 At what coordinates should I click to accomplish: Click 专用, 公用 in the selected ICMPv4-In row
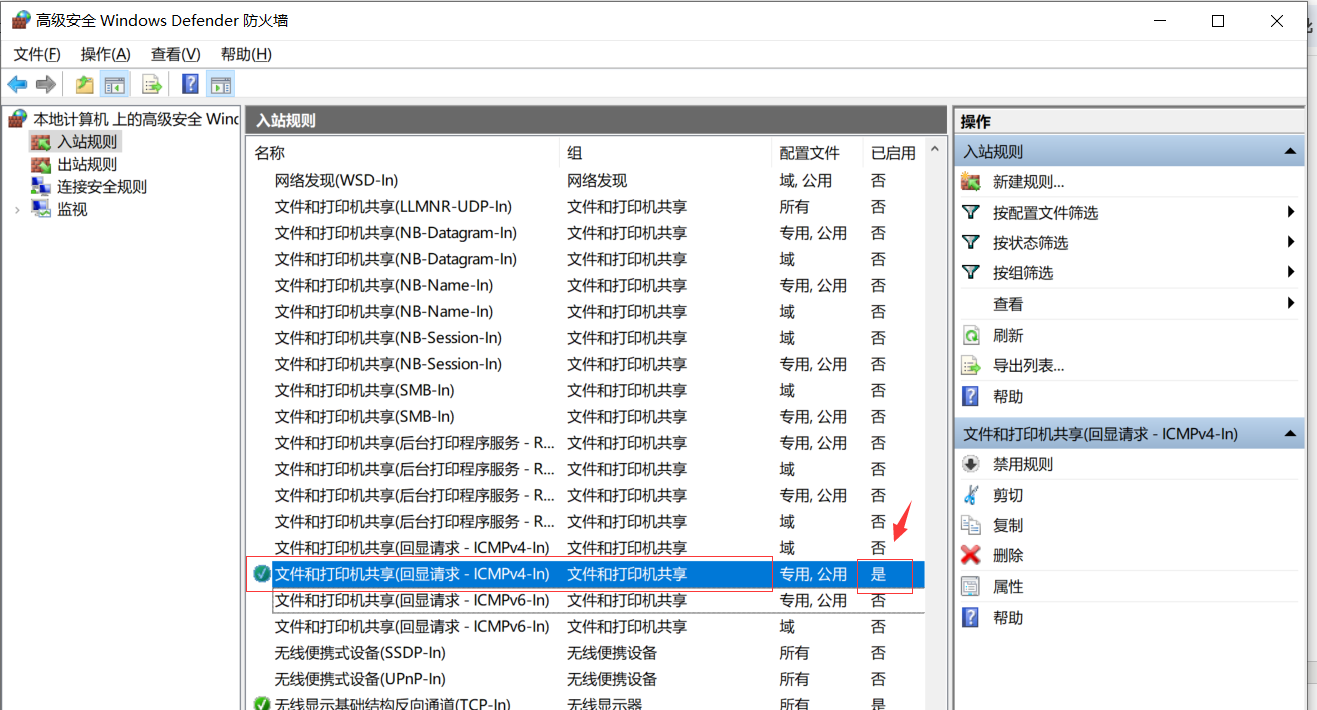coord(813,574)
